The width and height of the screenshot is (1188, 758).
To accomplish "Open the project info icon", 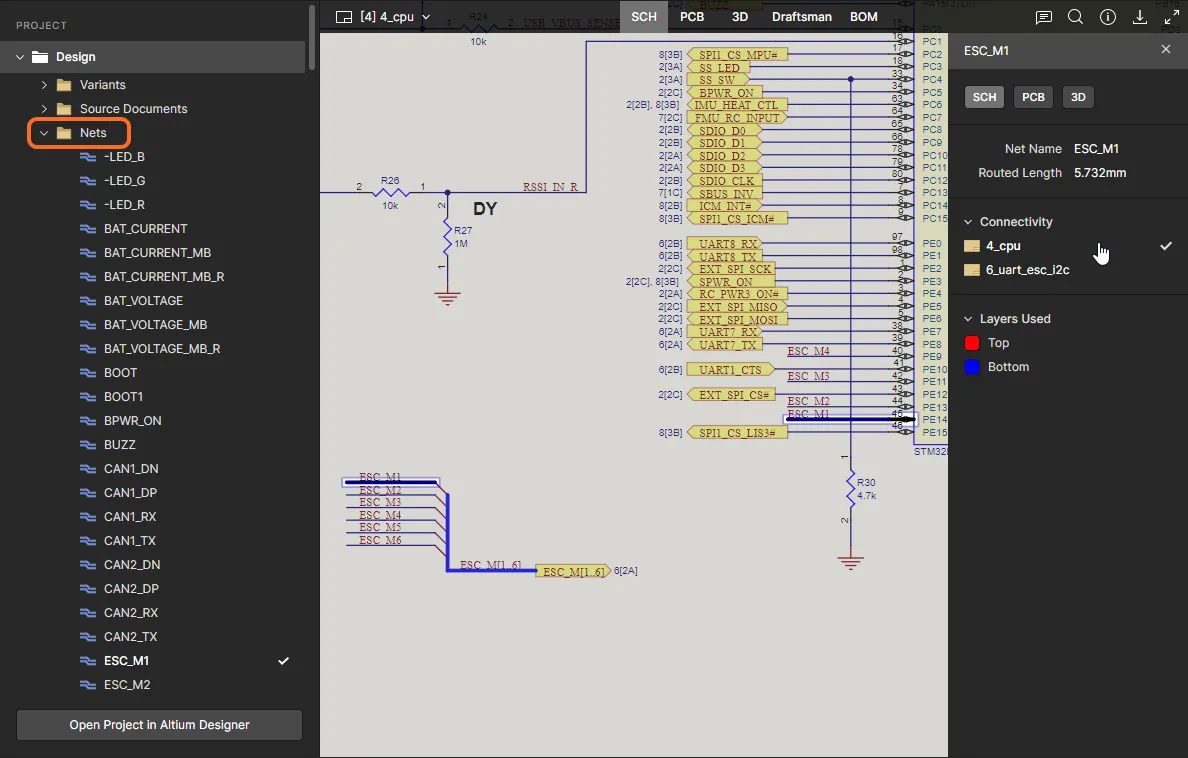I will tap(1107, 17).
